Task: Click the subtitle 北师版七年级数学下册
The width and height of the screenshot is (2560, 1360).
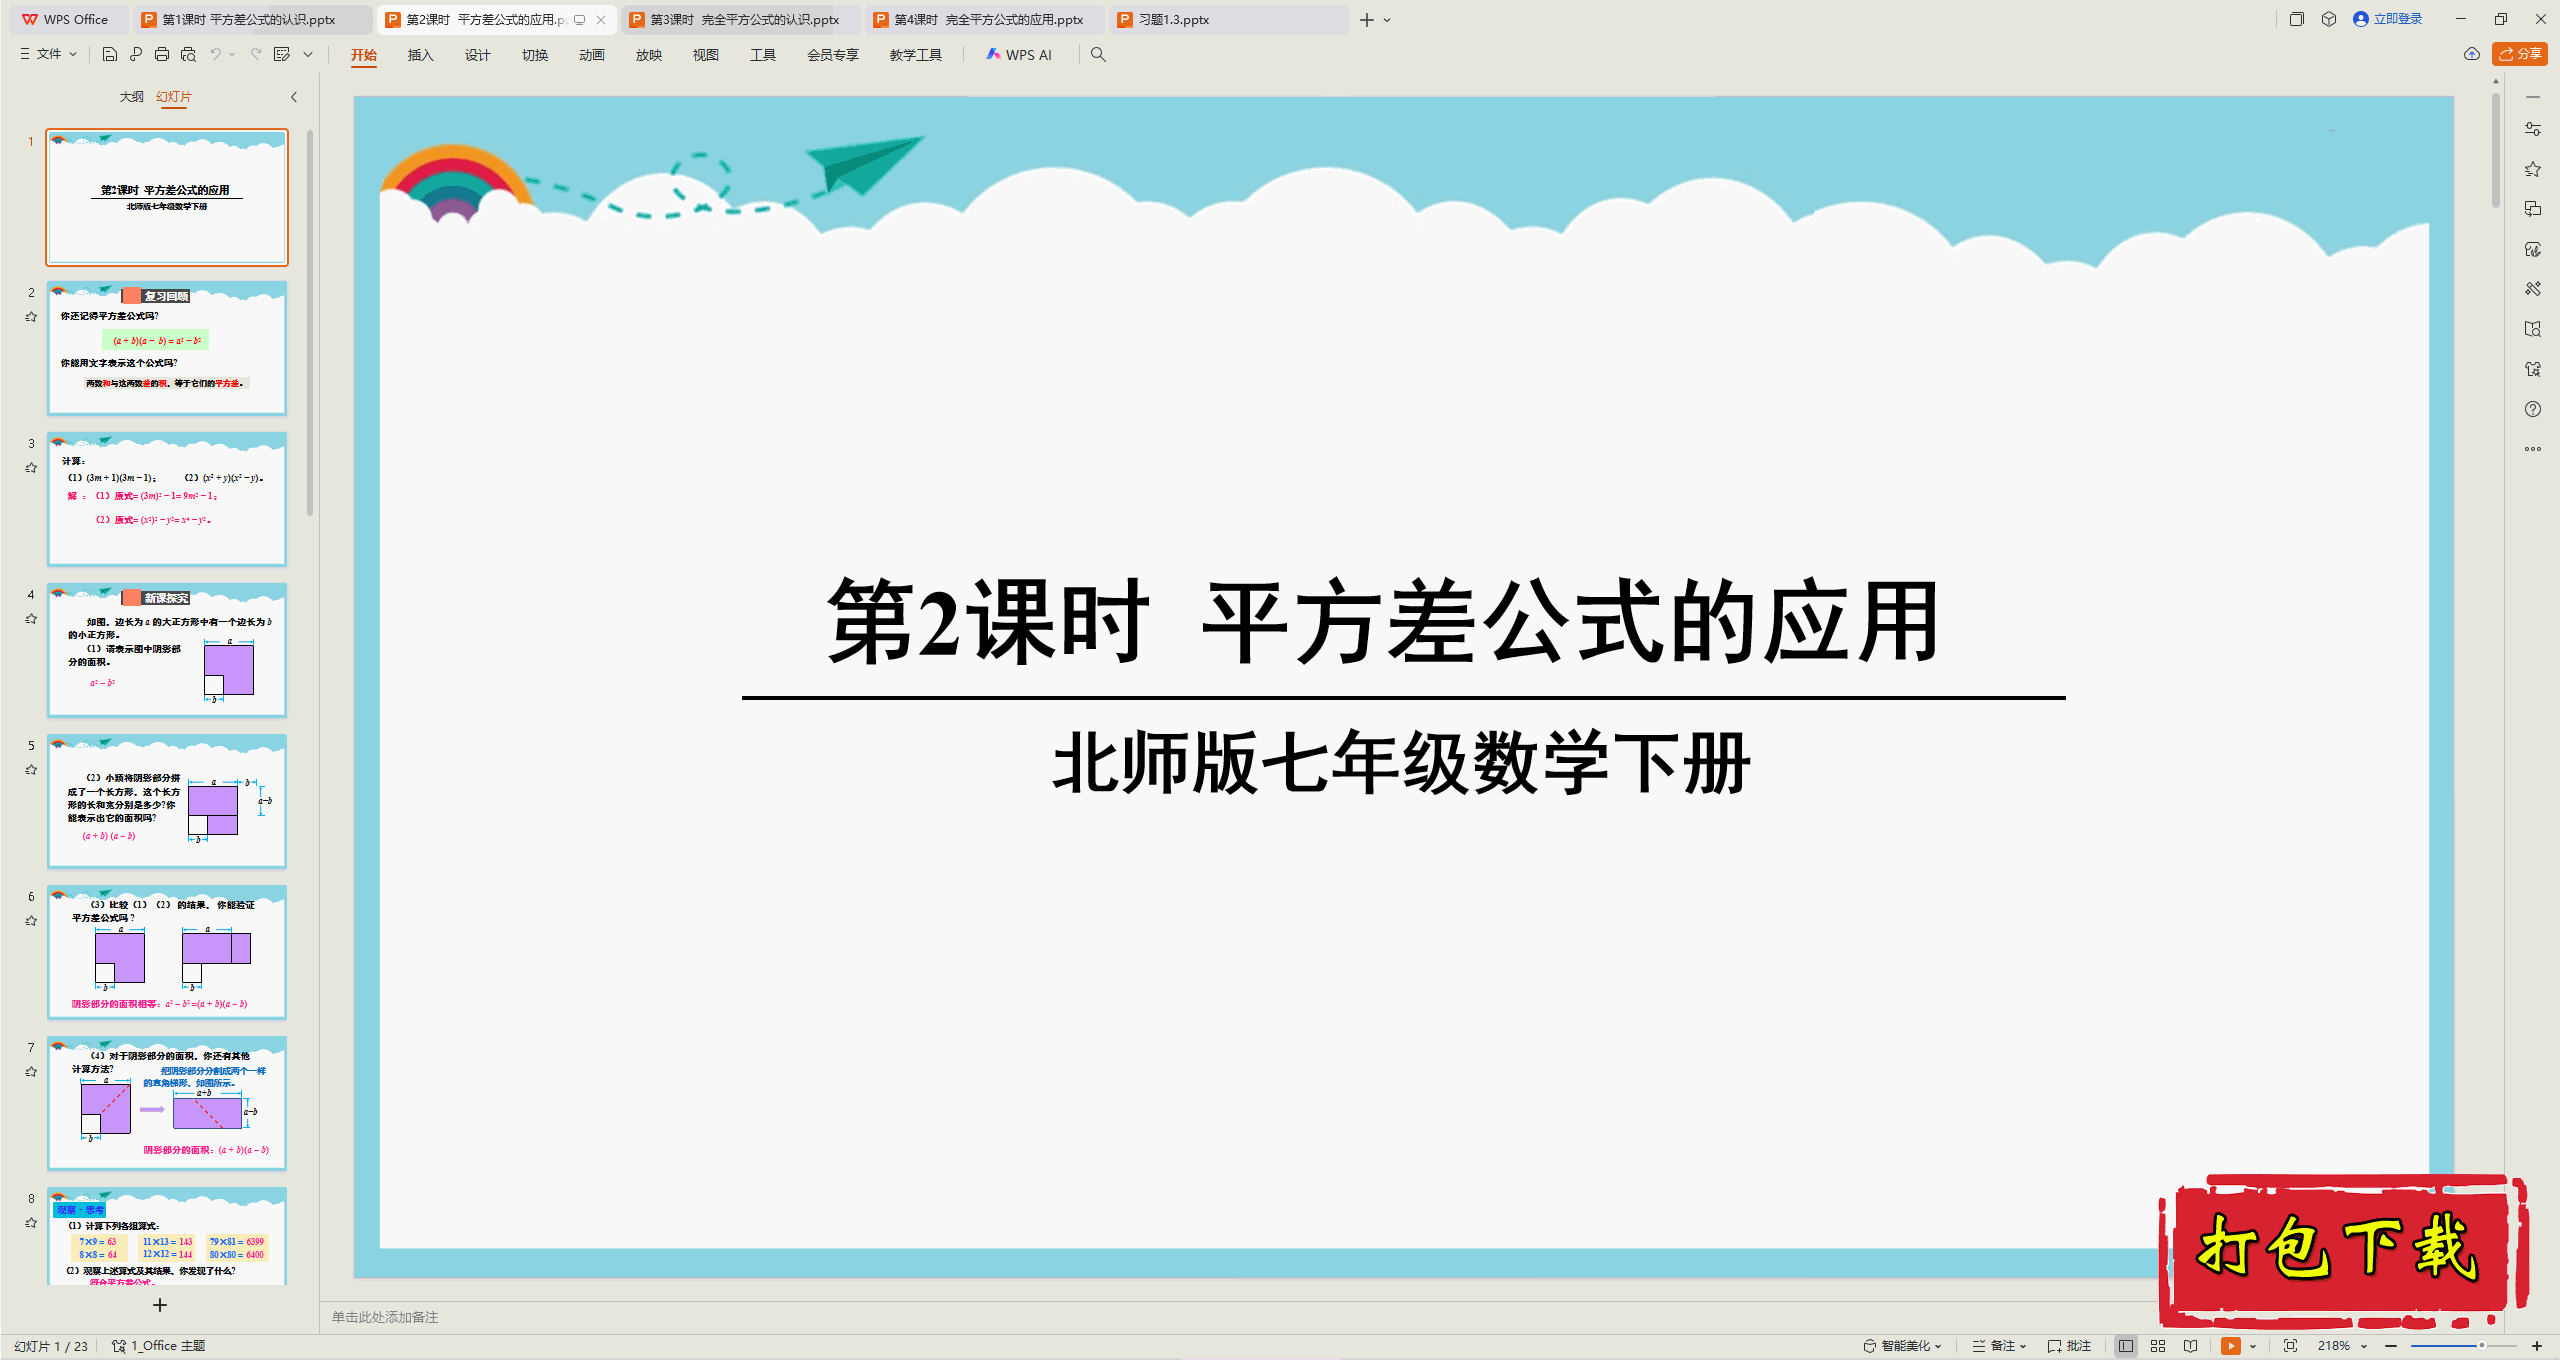Action: point(1401,763)
